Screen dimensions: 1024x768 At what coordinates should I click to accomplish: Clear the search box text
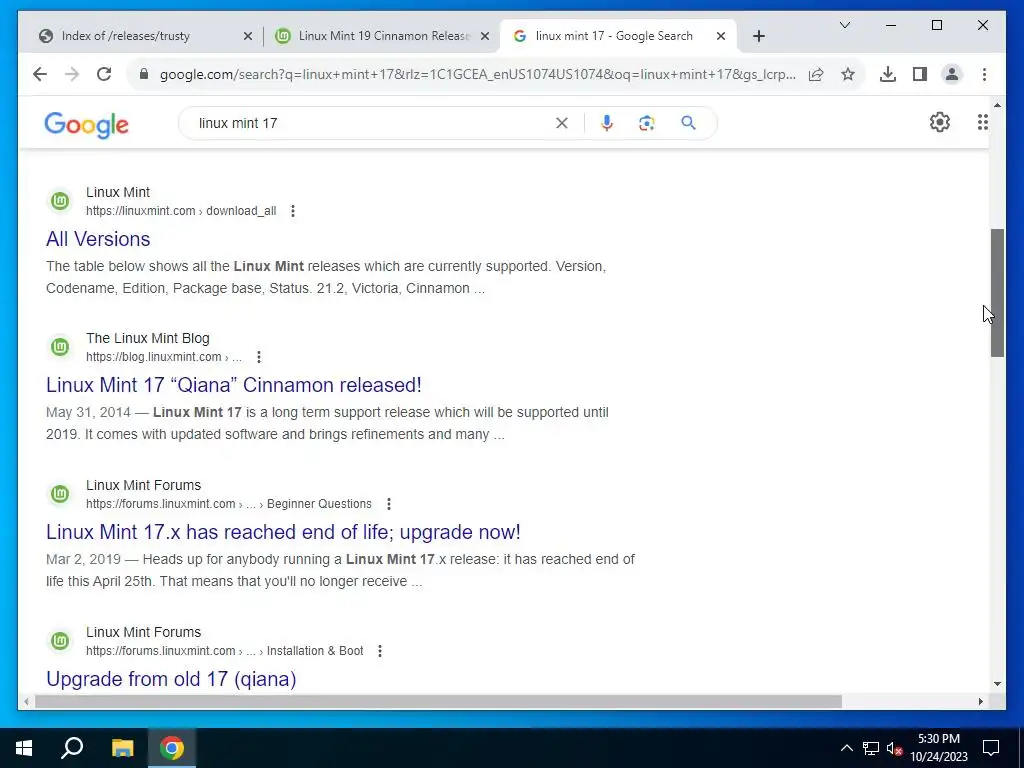(562, 123)
